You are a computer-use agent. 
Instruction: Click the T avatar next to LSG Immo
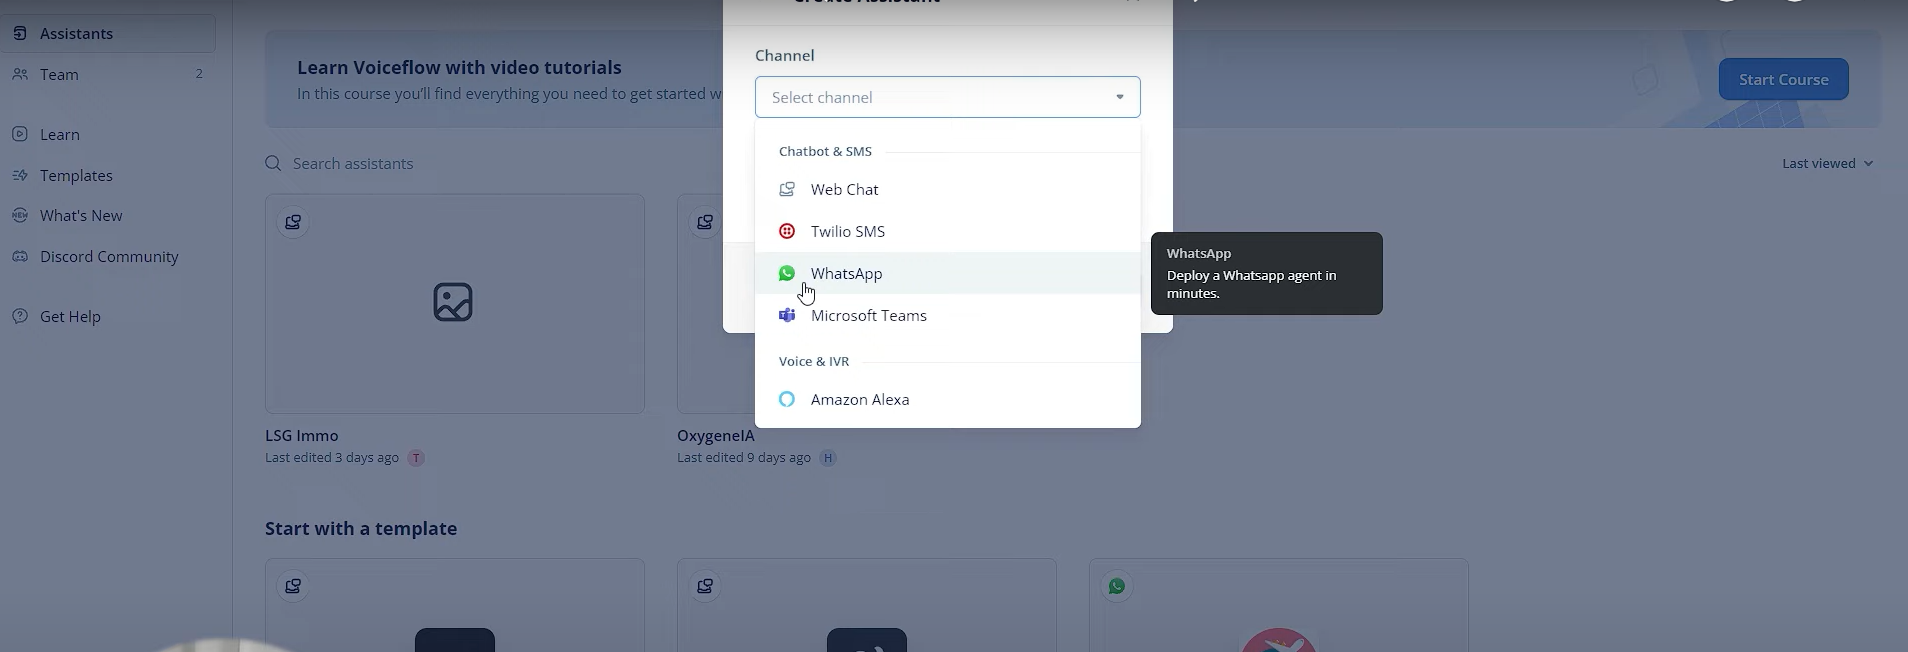(x=416, y=458)
